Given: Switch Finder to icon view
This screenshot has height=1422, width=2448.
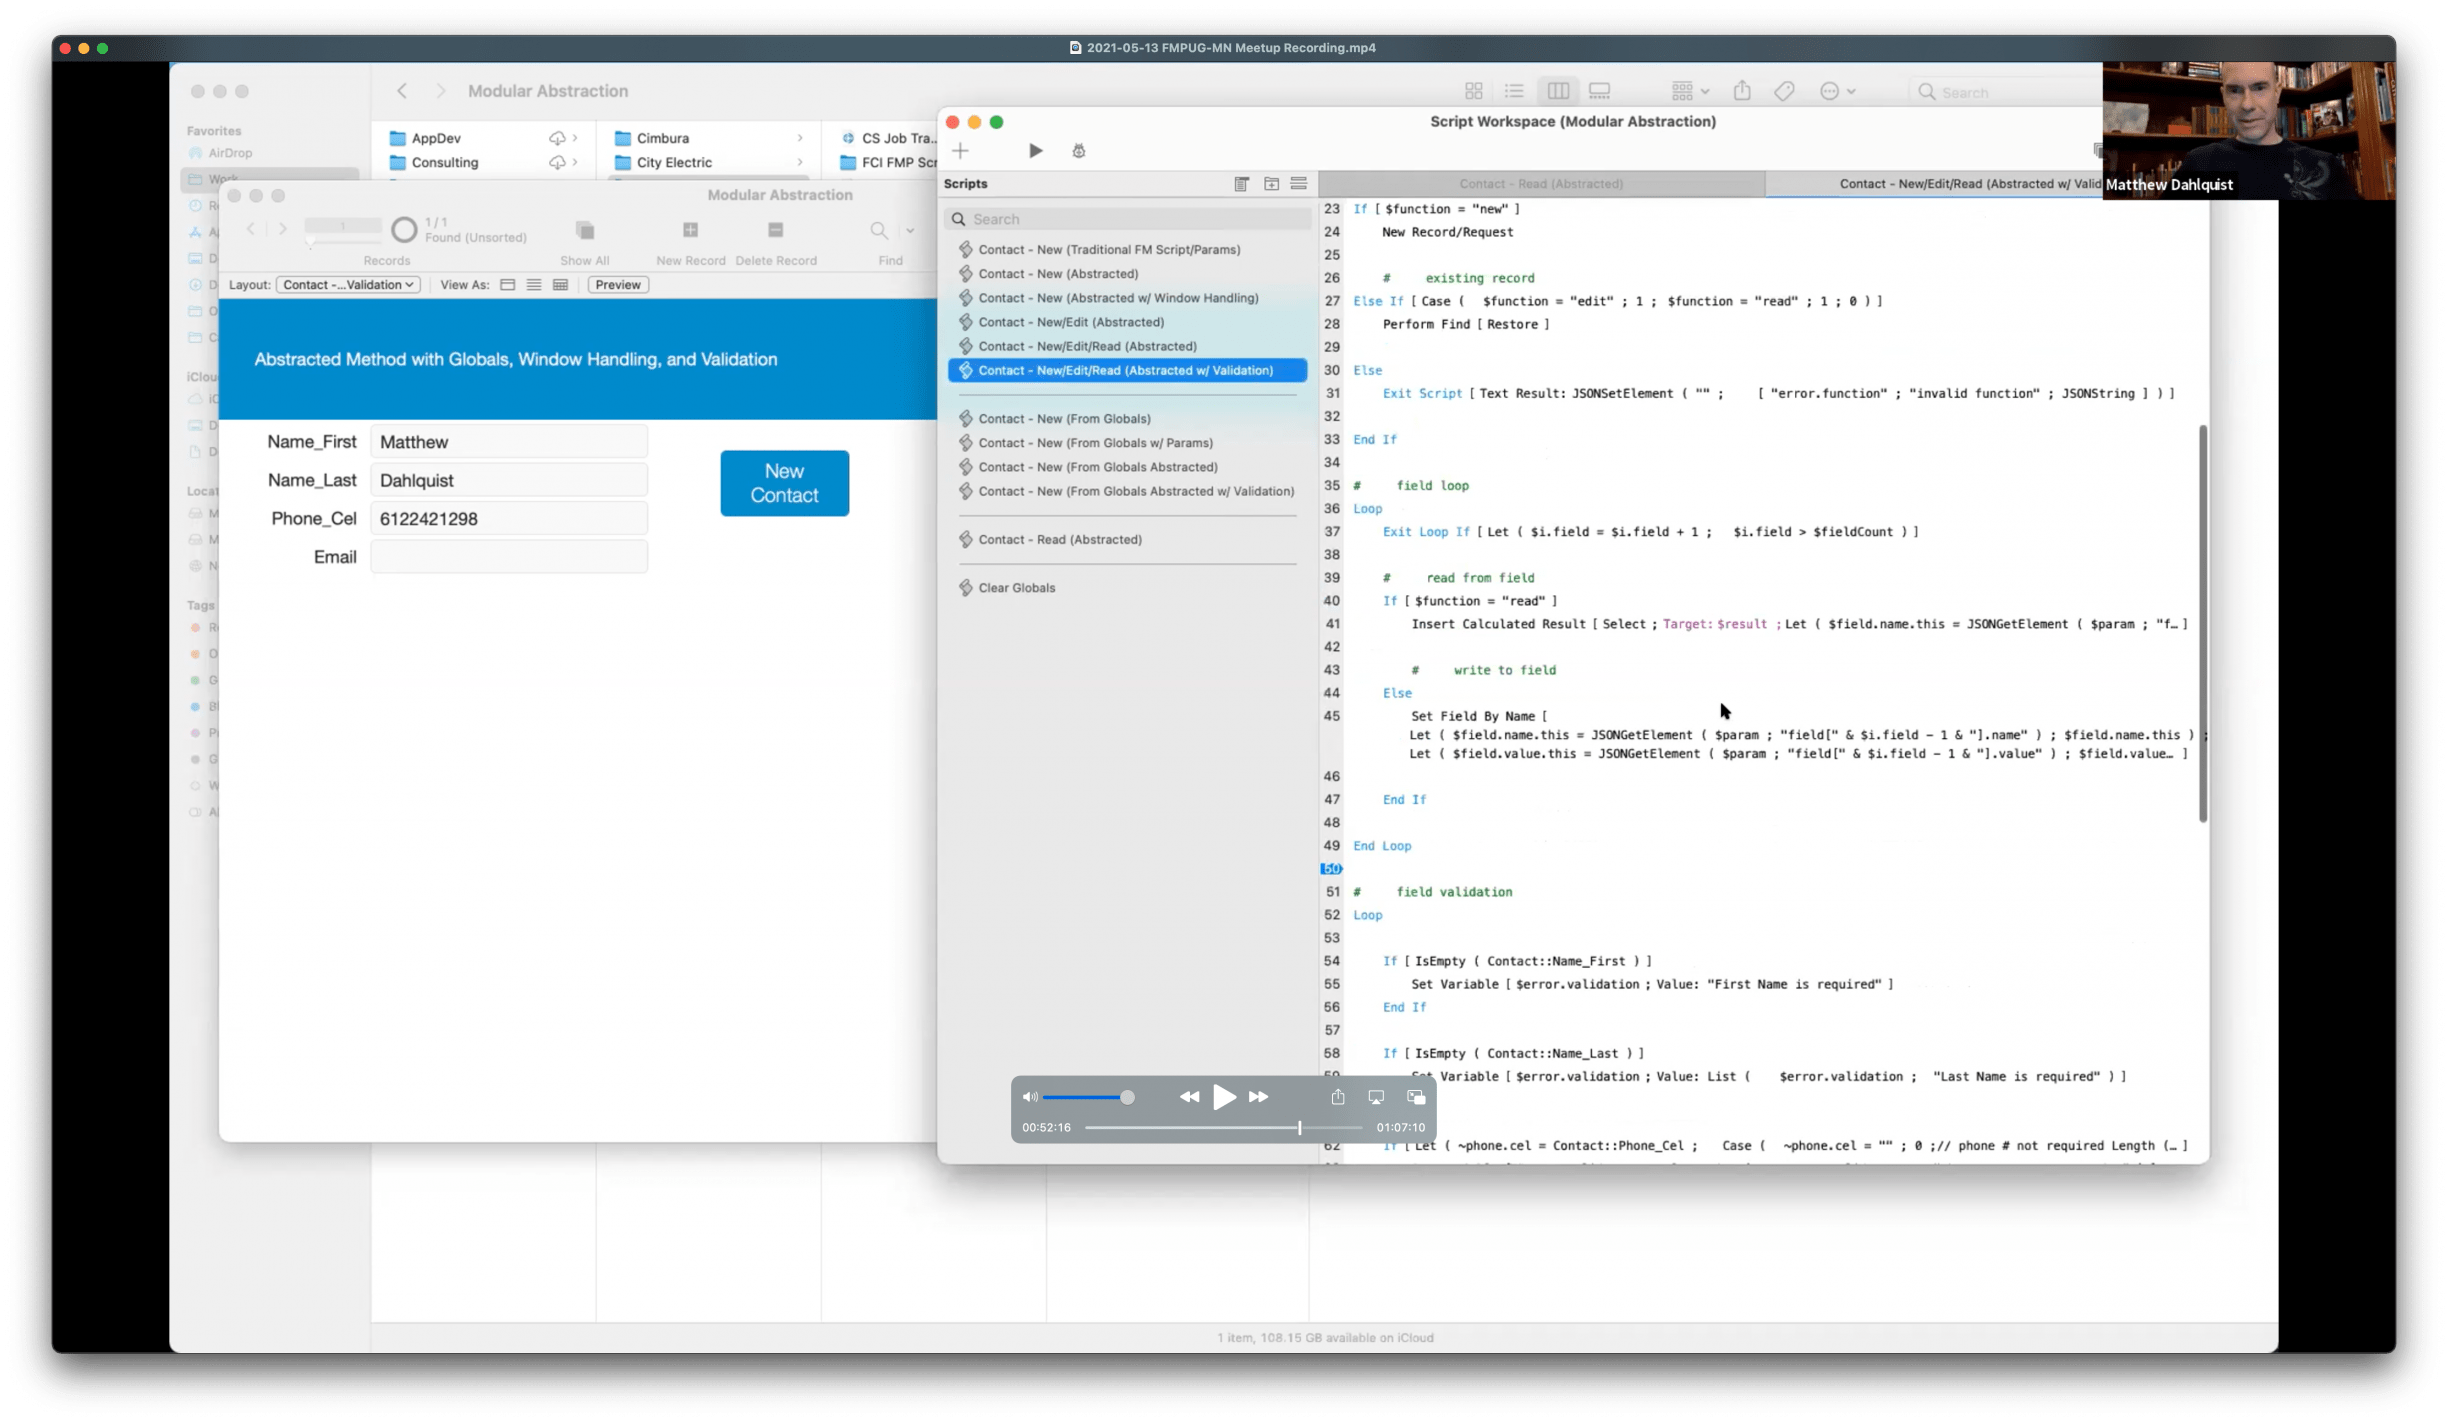Looking at the screenshot, I should click(x=1473, y=91).
